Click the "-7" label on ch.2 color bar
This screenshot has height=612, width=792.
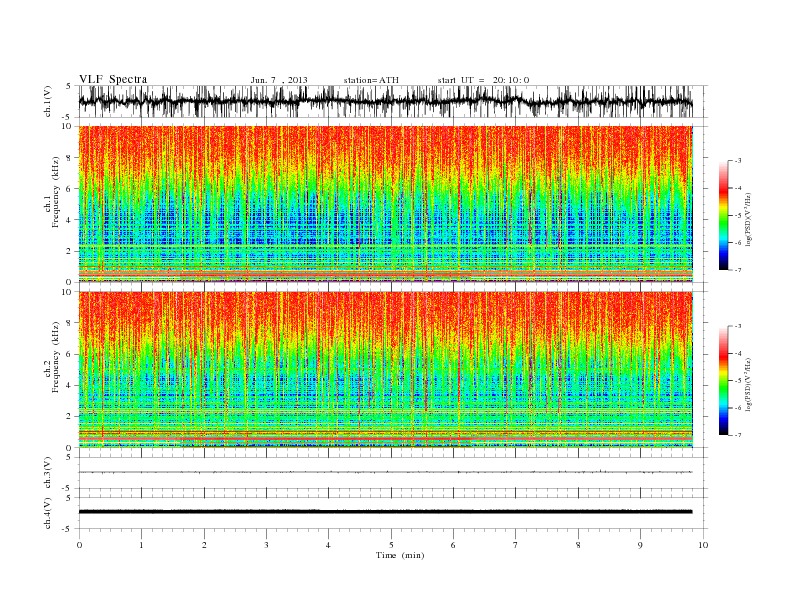click(737, 435)
